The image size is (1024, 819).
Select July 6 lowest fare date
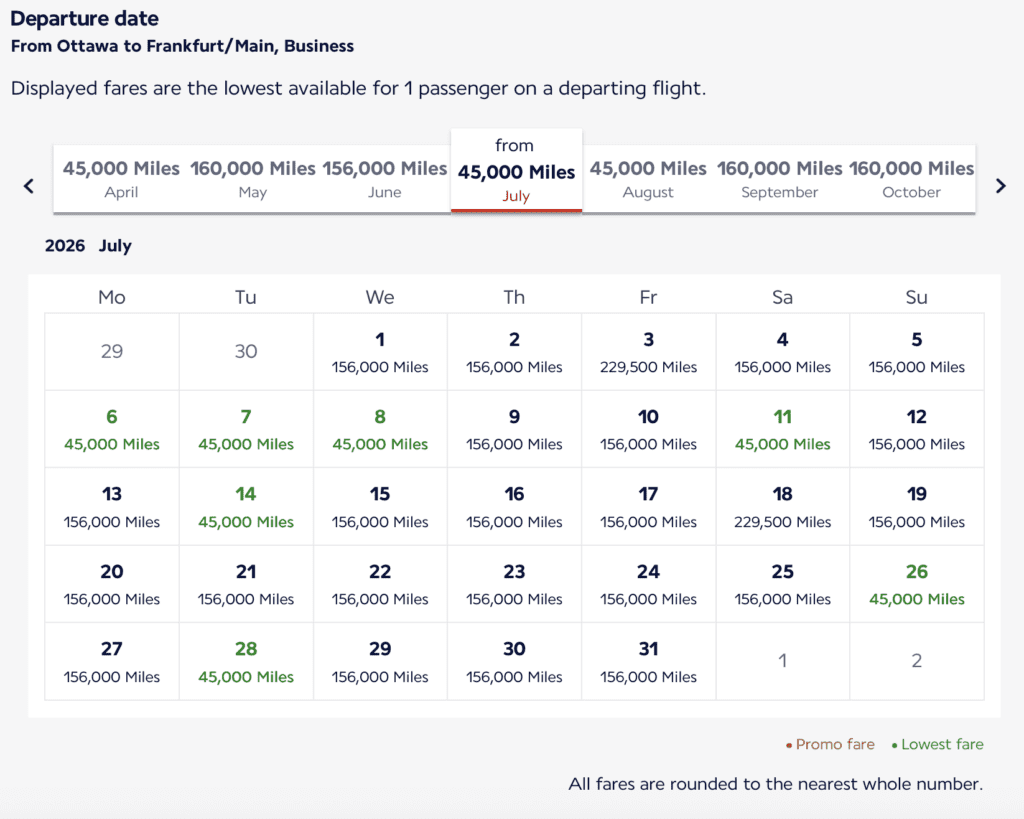112,429
